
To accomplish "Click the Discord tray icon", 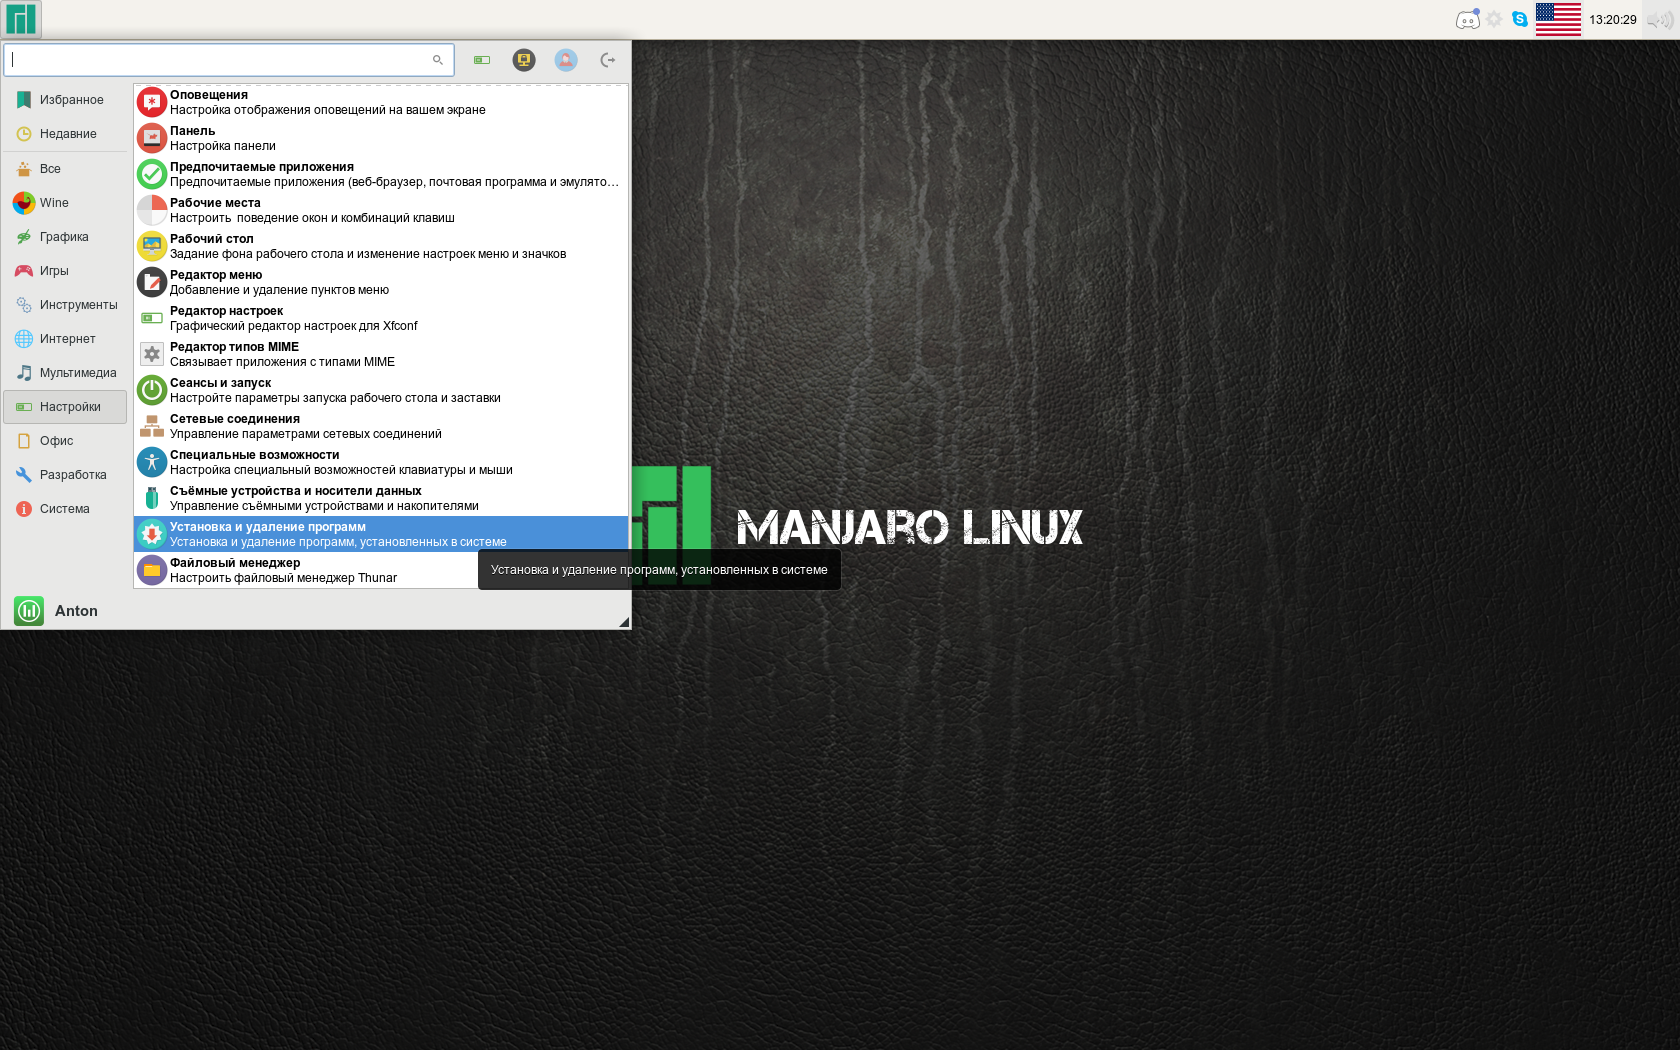I will pyautogui.click(x=1468, y=19).
